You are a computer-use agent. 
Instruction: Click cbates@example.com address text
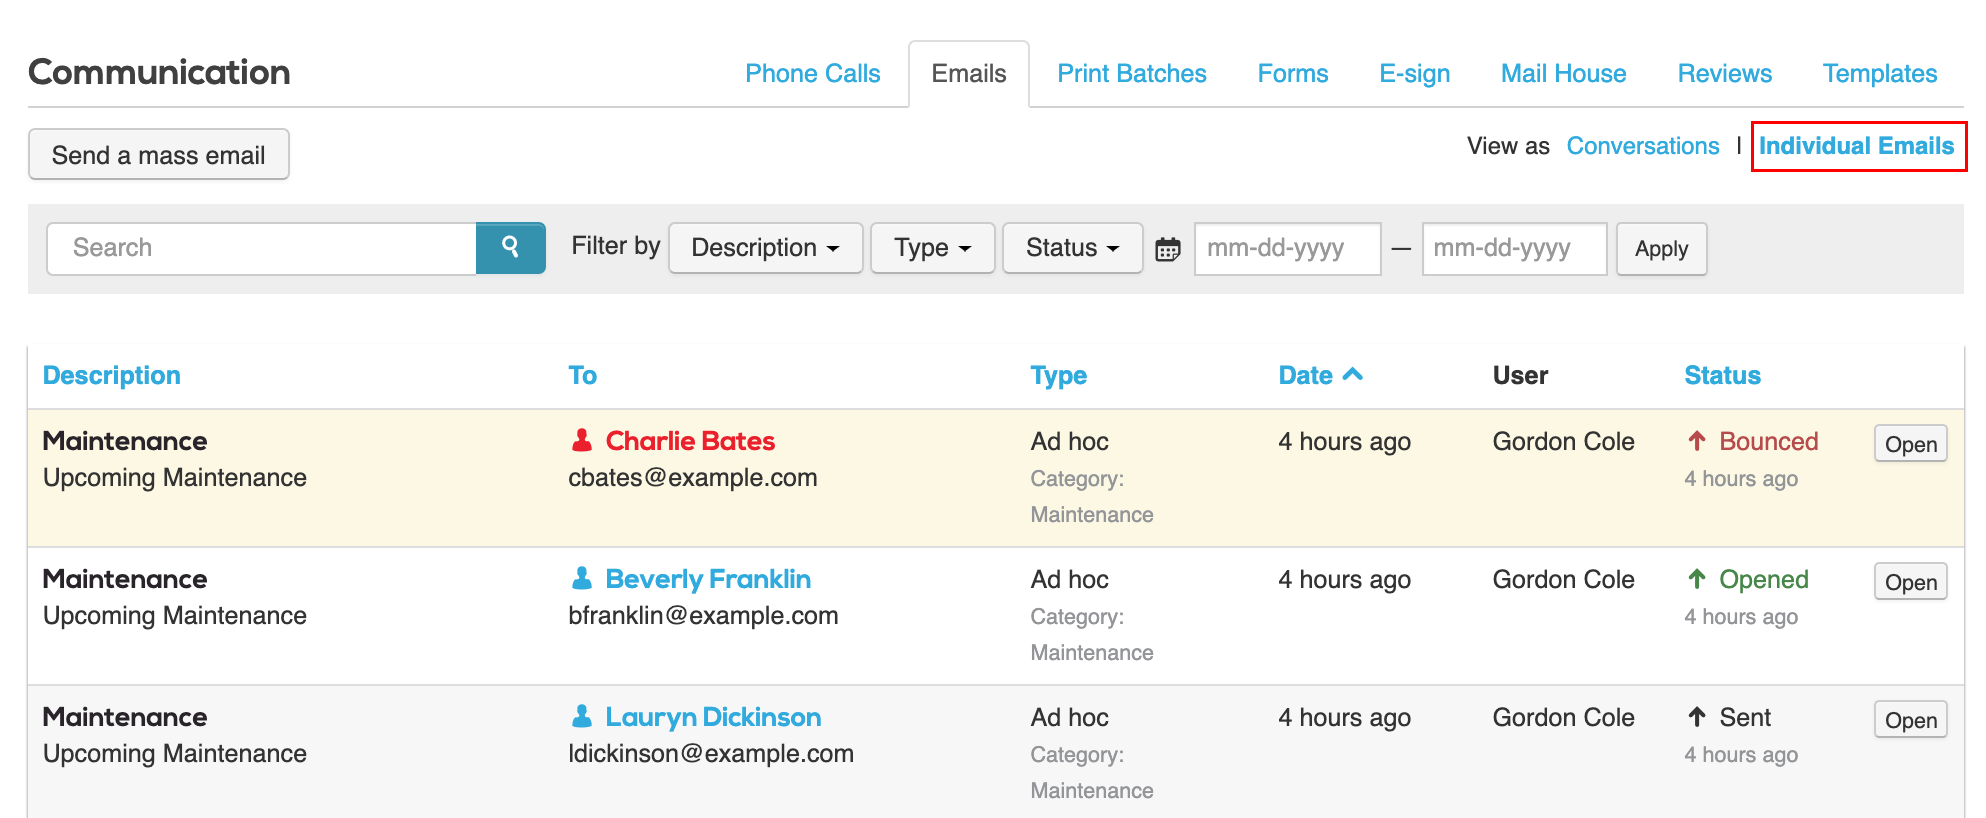click(692, 477)
